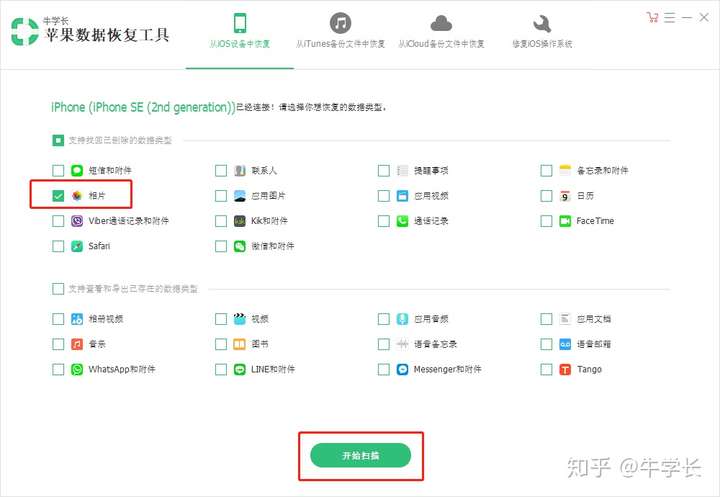Image resolution: width=720 pixels, height=497 pixels.
Task: Click the orange Books icon beside 图书
Action: coord(240,344)
